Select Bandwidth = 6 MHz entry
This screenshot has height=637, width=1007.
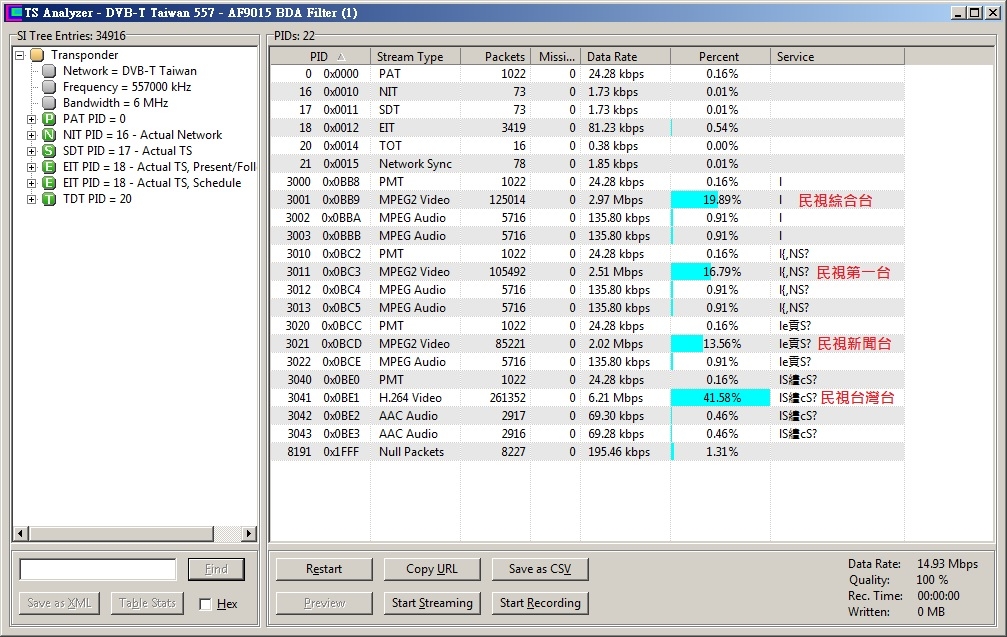pos(116,103)
